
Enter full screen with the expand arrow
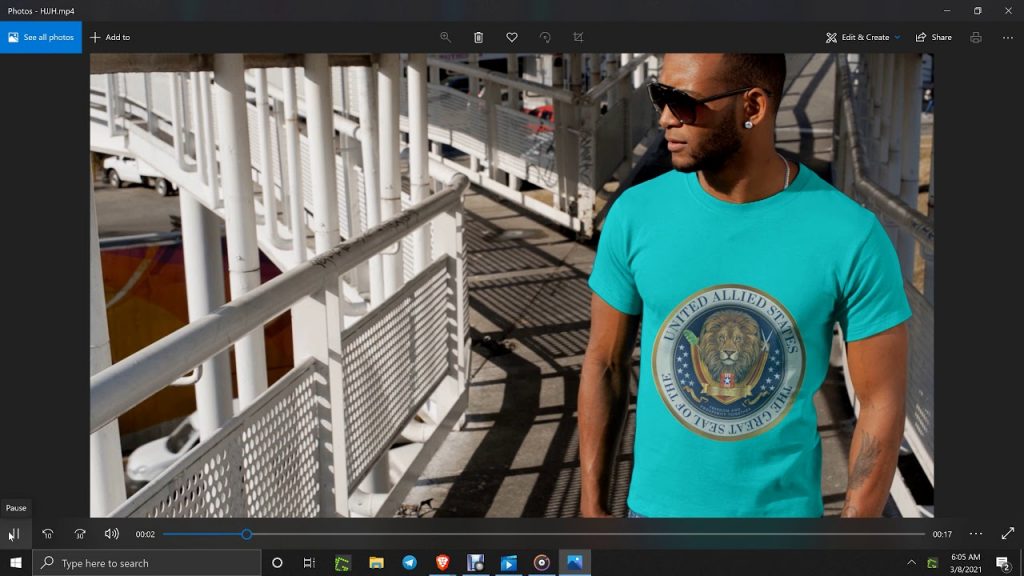tap(1008, 534)
